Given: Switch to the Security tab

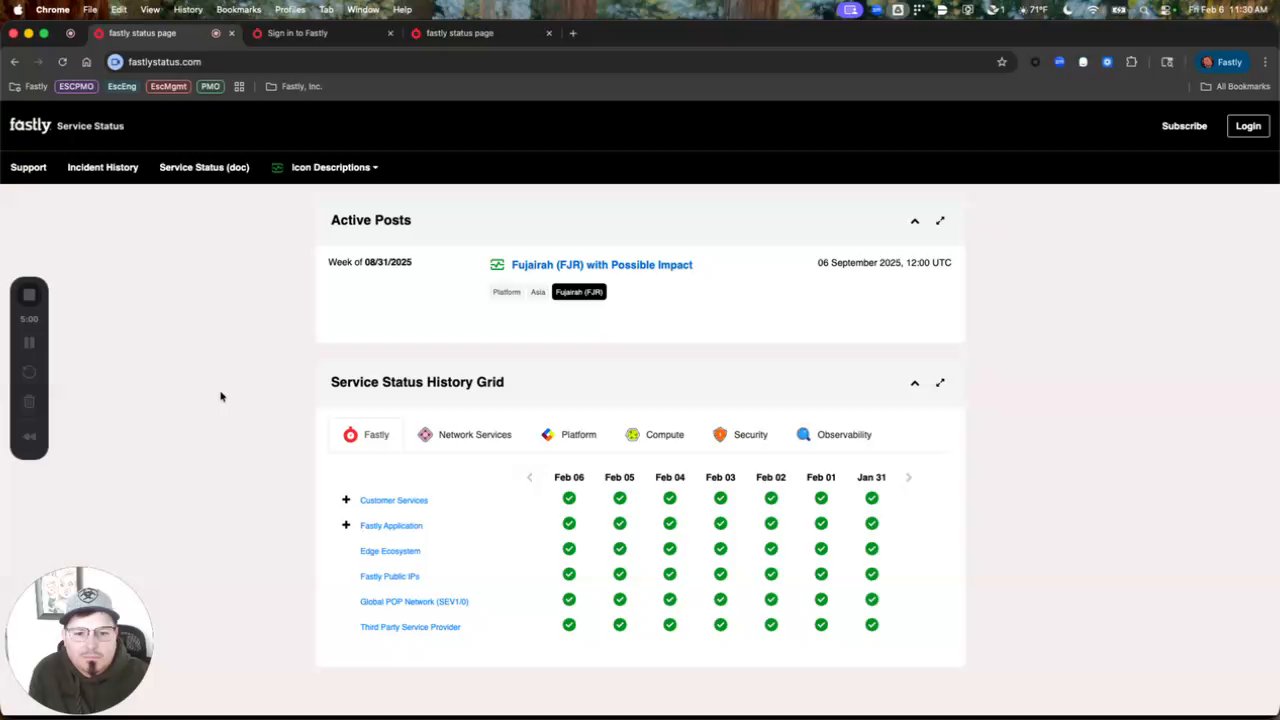Looking at the screenshot, I should click(x=740, y=435).
